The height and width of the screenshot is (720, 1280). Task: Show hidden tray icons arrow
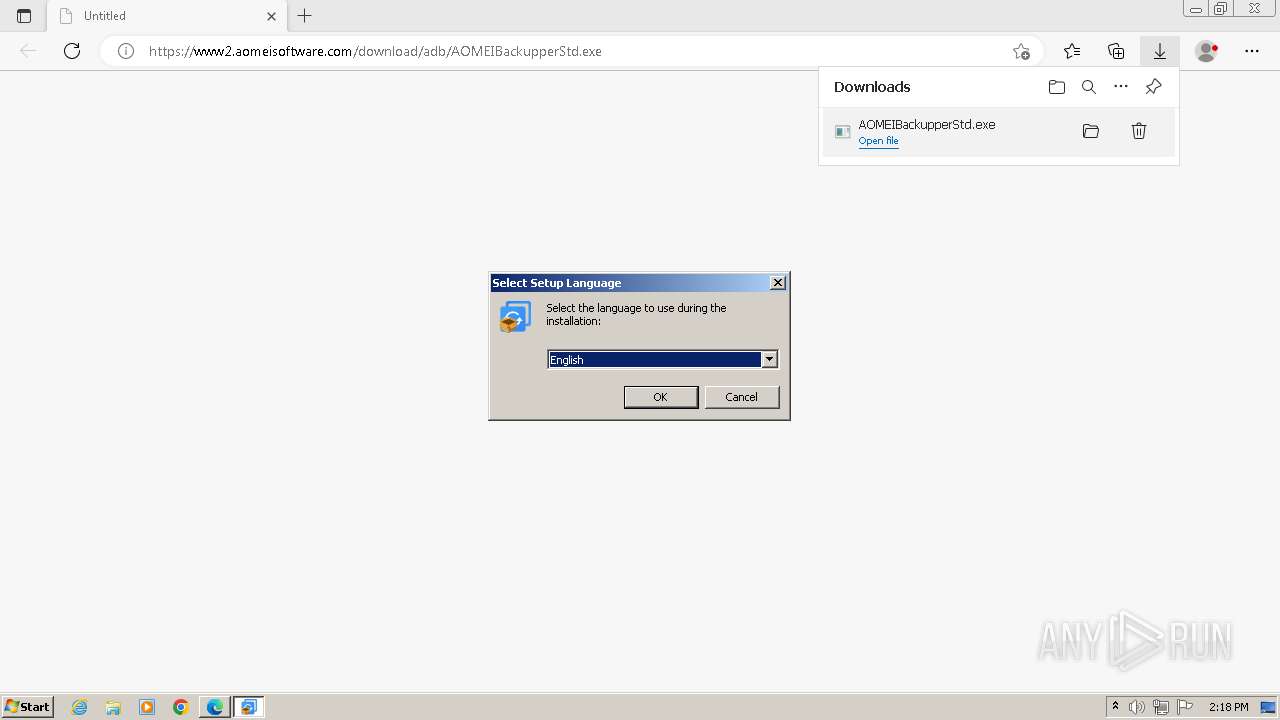[x=1115, y=707]
